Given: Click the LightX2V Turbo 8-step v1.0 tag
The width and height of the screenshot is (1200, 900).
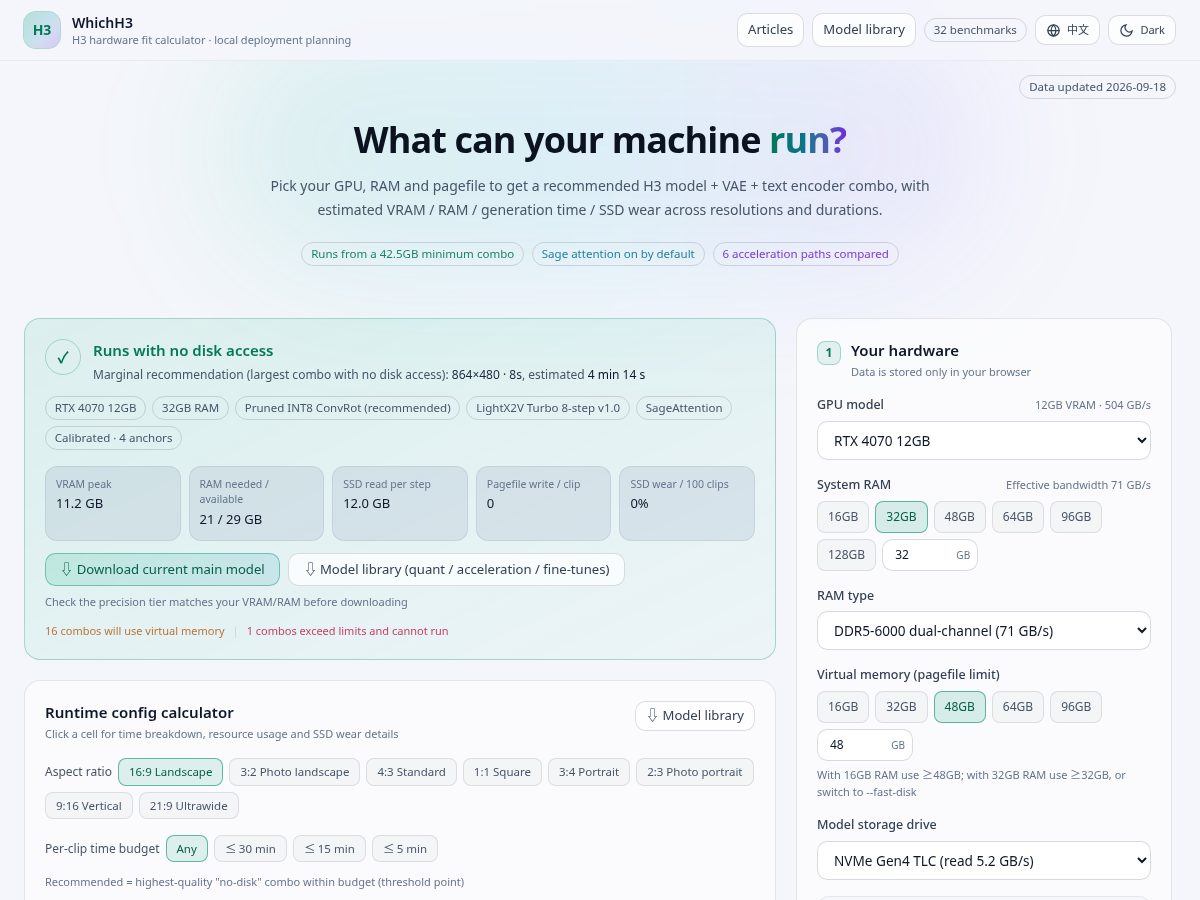Looking at the screenshot, I should click(548, 408).
